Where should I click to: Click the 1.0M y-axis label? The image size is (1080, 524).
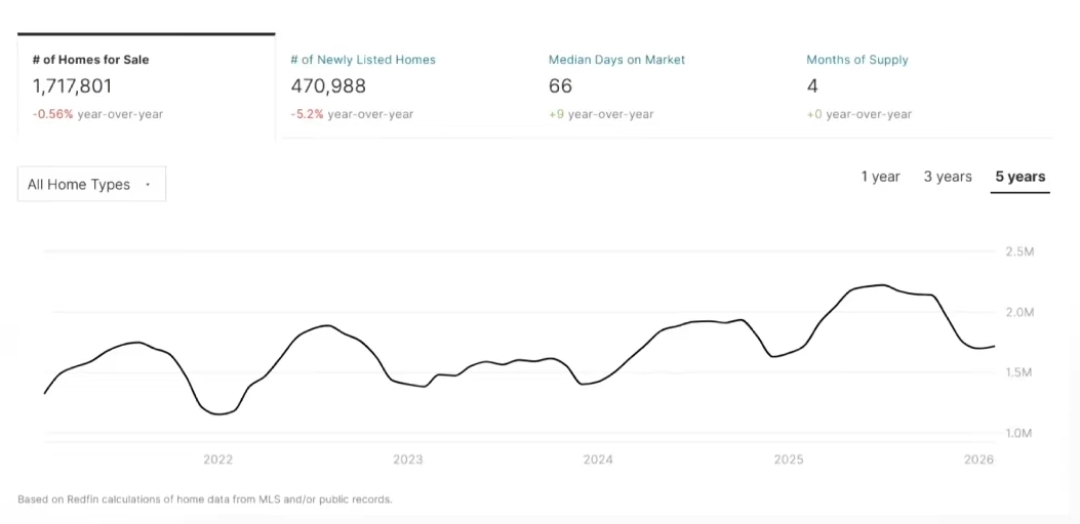point(1019,433)
